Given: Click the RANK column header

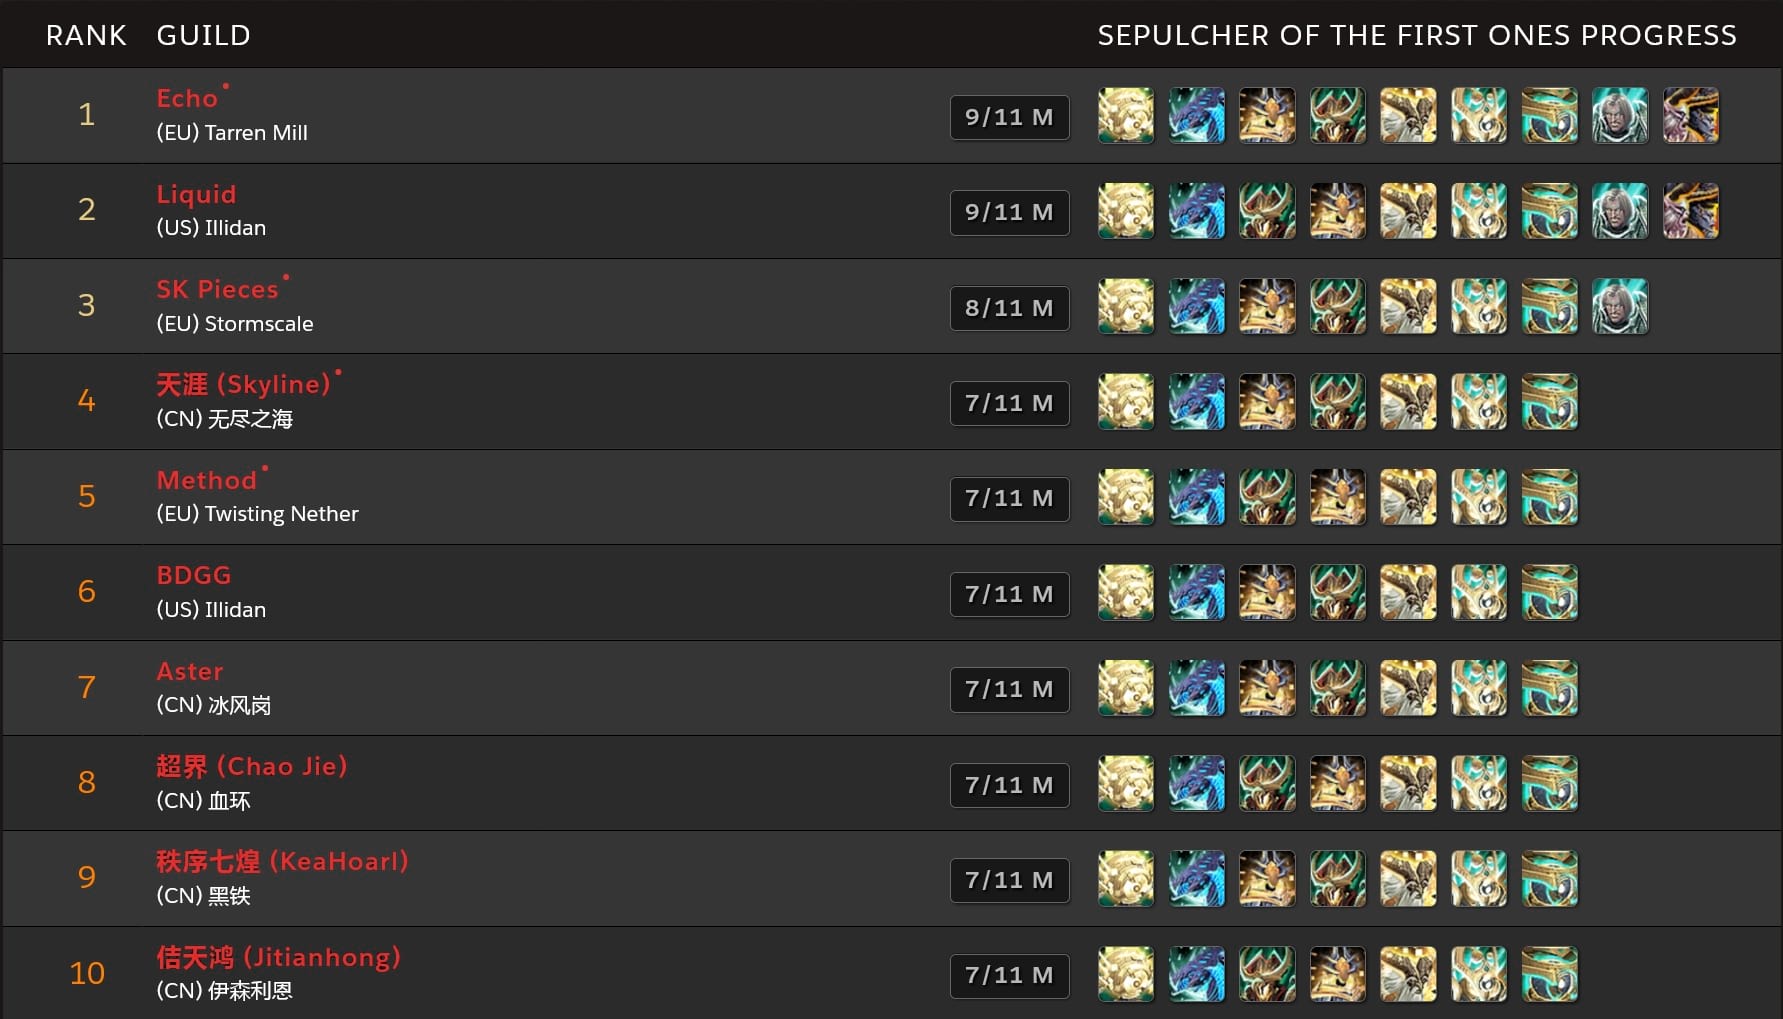Looking at the screenshot, I should point(86,35).
